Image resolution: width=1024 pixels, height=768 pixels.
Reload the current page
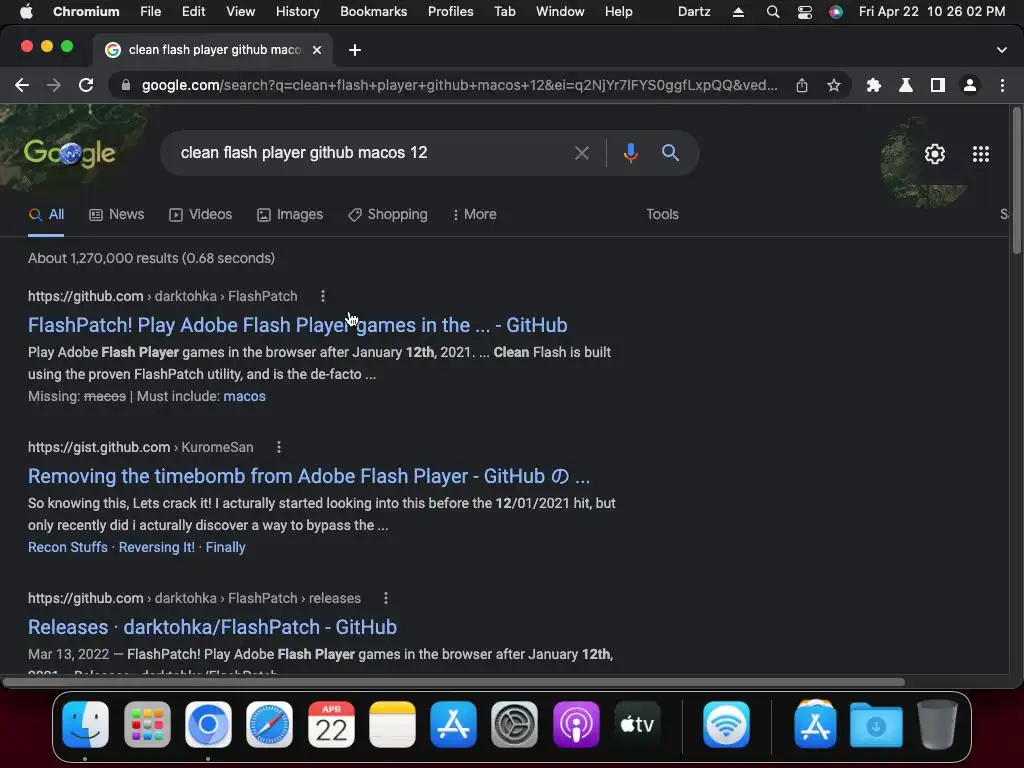(86, 85)
